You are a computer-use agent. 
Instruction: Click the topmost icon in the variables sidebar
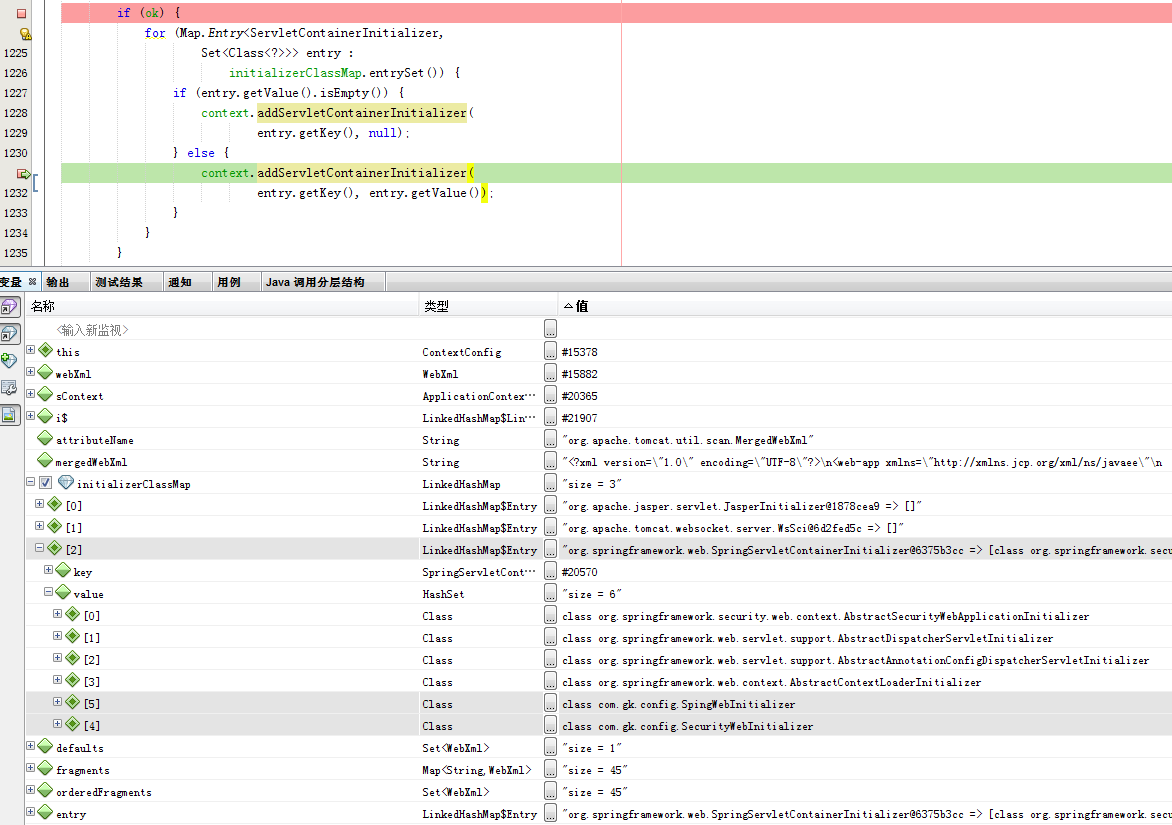pos(10,307)
